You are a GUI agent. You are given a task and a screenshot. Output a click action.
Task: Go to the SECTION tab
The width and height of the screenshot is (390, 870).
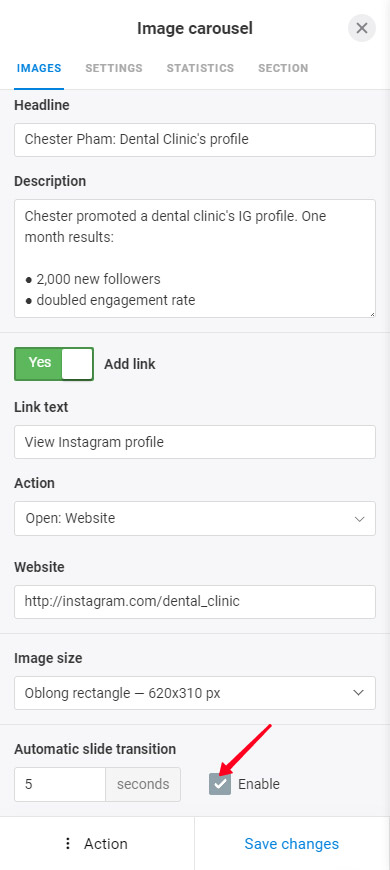[283, 68]
